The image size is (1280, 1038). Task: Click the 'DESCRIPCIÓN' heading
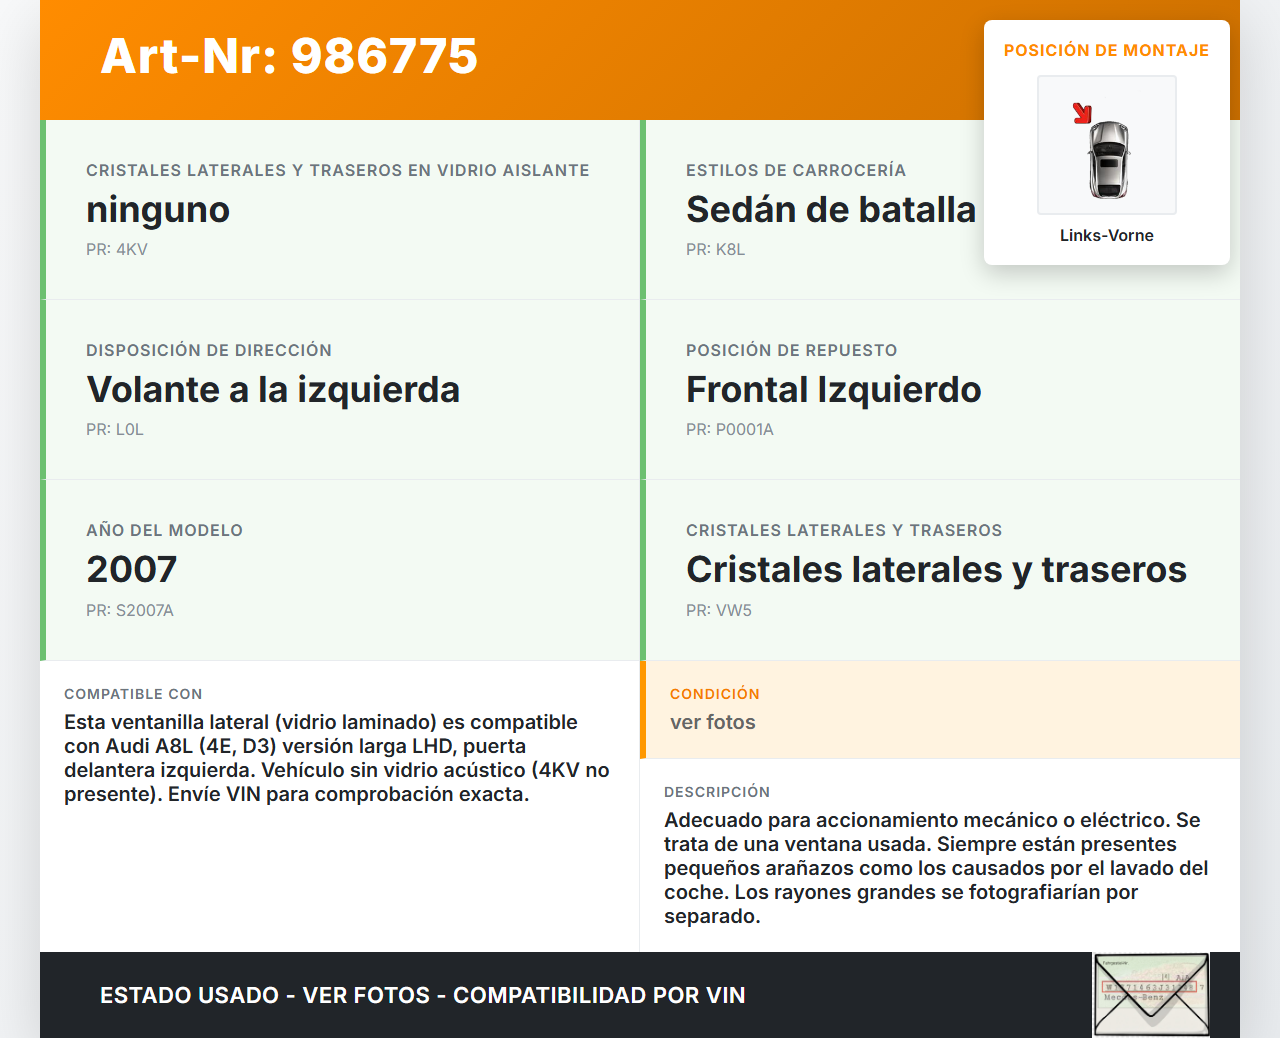click(x=717, y=792)
